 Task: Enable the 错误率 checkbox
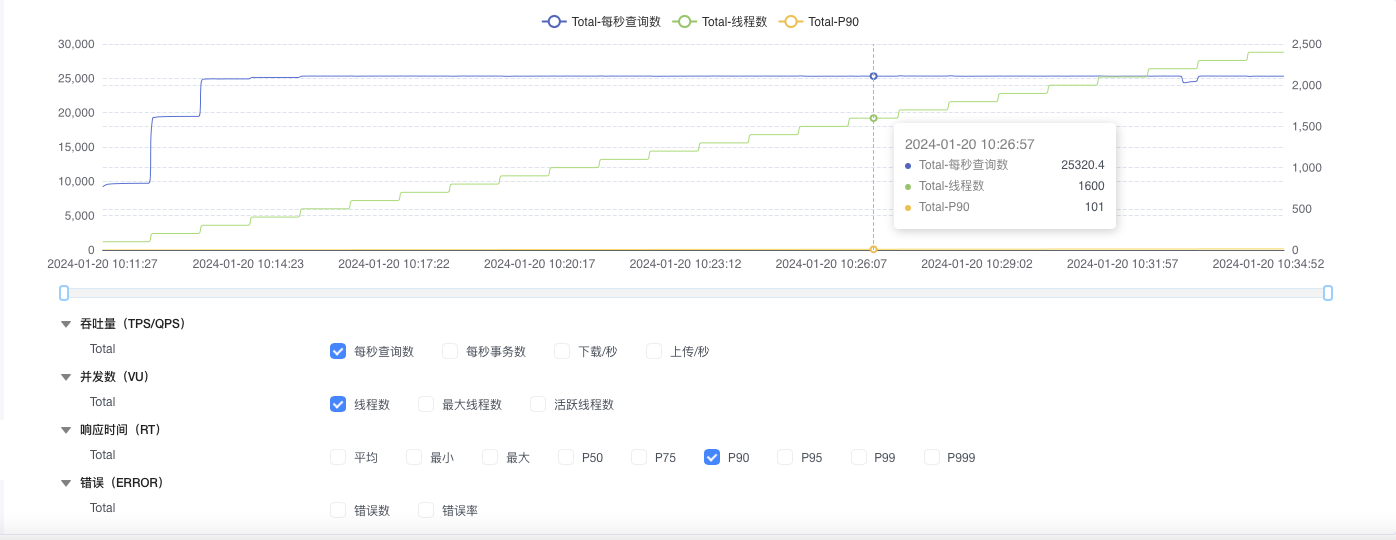(426, 510)
